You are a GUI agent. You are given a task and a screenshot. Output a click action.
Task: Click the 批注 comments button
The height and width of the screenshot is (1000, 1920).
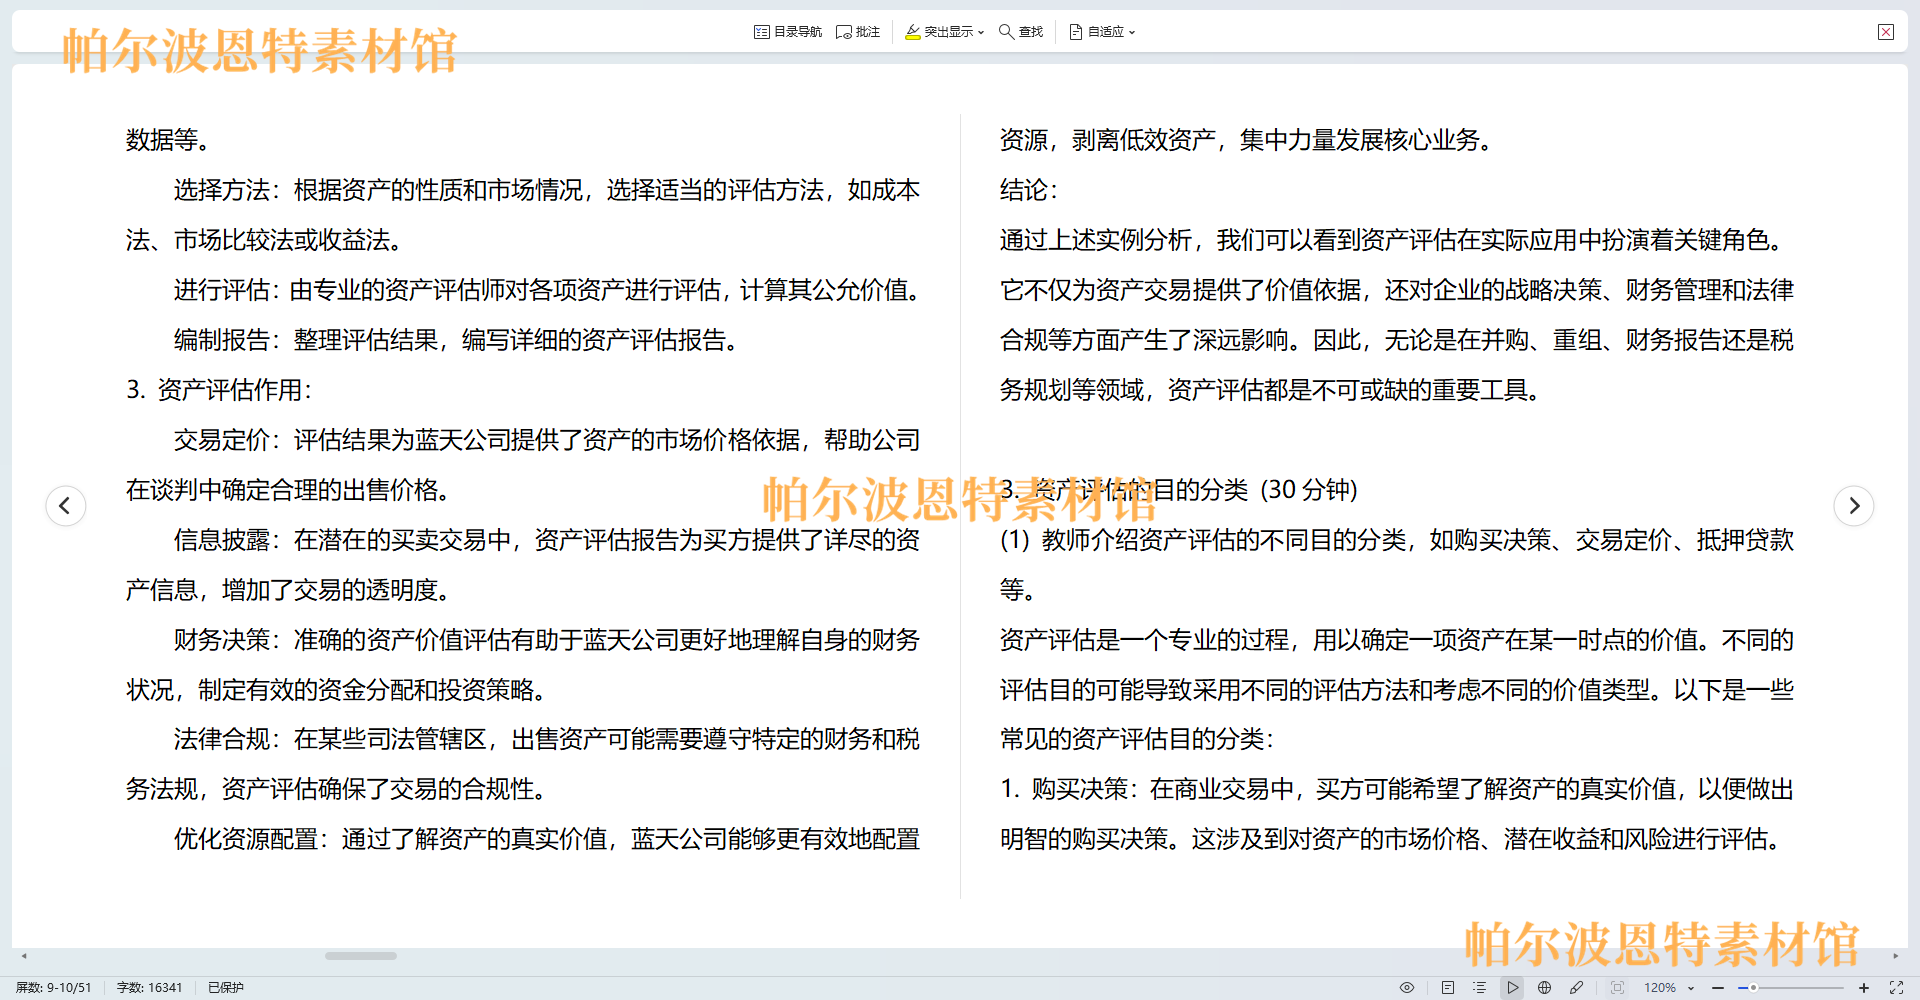coord(858,32)
